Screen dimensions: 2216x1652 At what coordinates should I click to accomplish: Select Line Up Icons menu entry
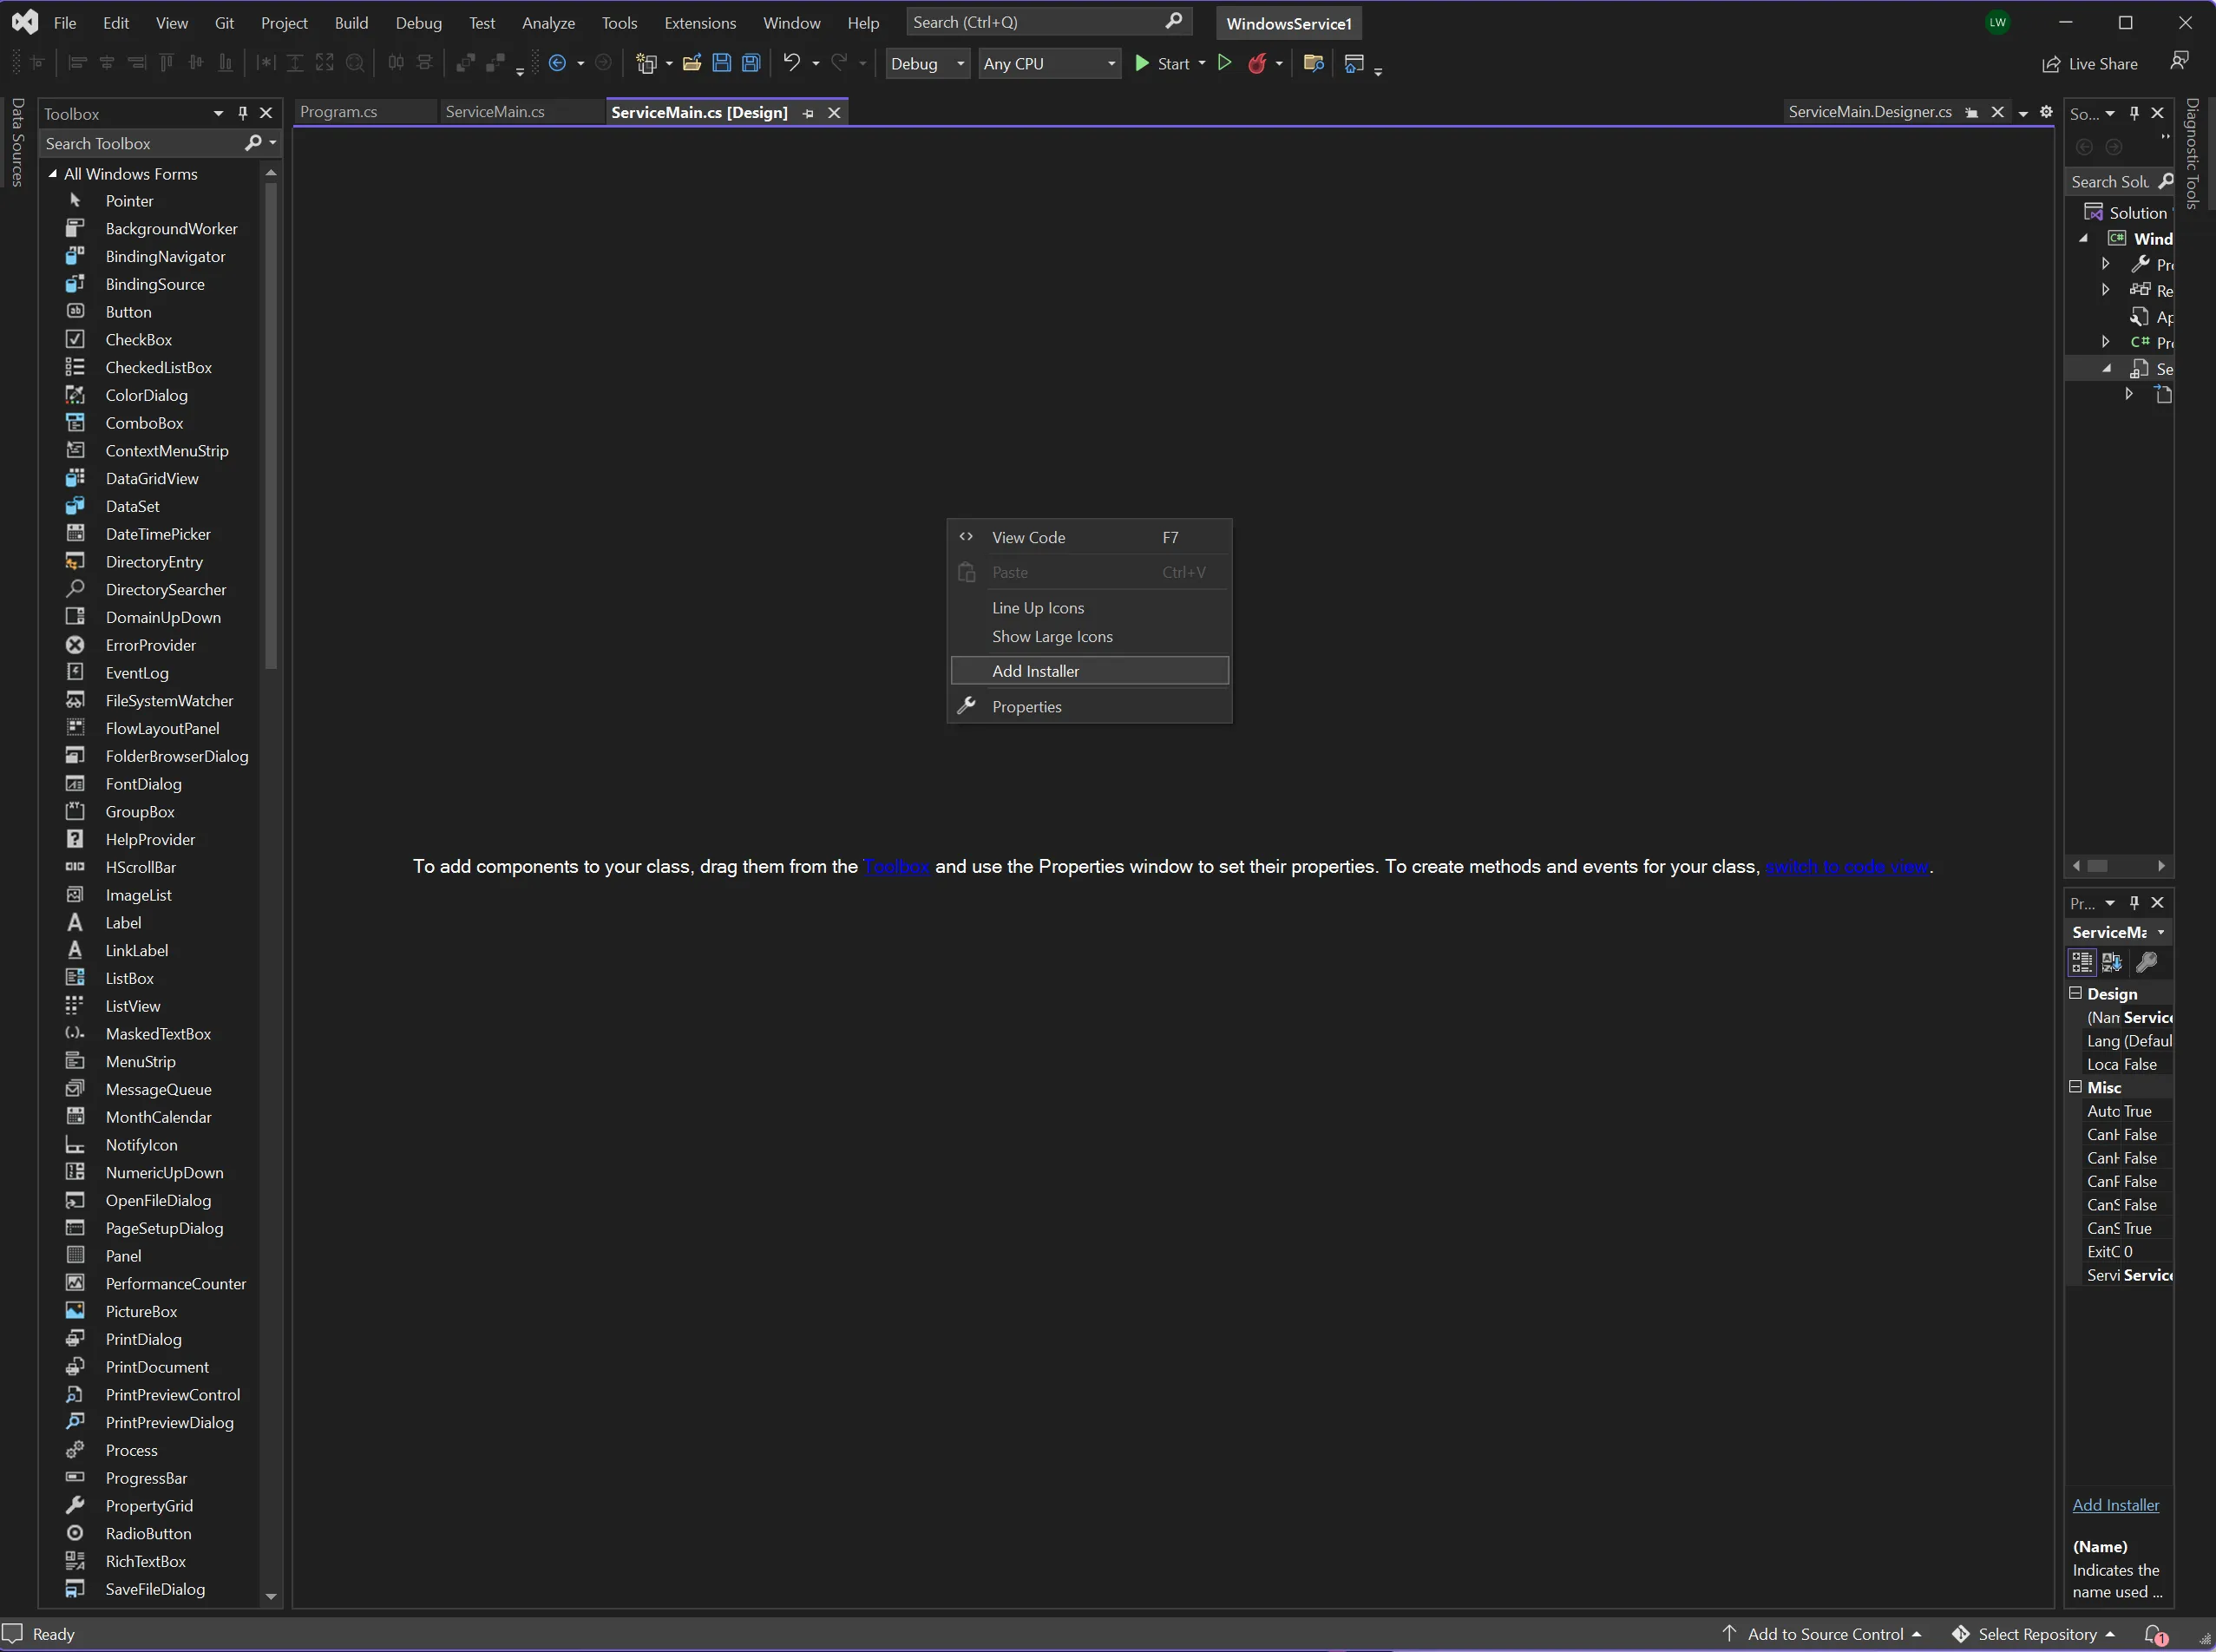tap(1089, 608)
